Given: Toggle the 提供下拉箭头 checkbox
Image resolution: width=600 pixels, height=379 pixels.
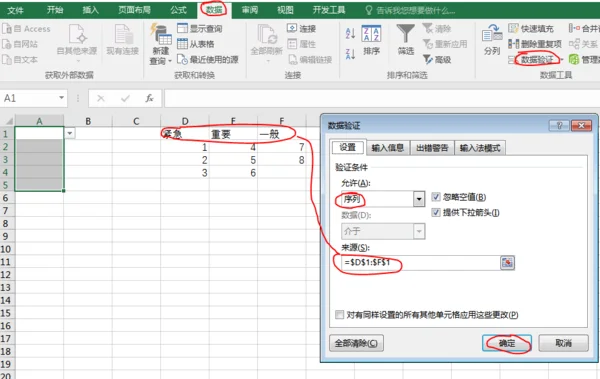Looking at the screenshot, I should pyautogui.click(x=435, y=212).
